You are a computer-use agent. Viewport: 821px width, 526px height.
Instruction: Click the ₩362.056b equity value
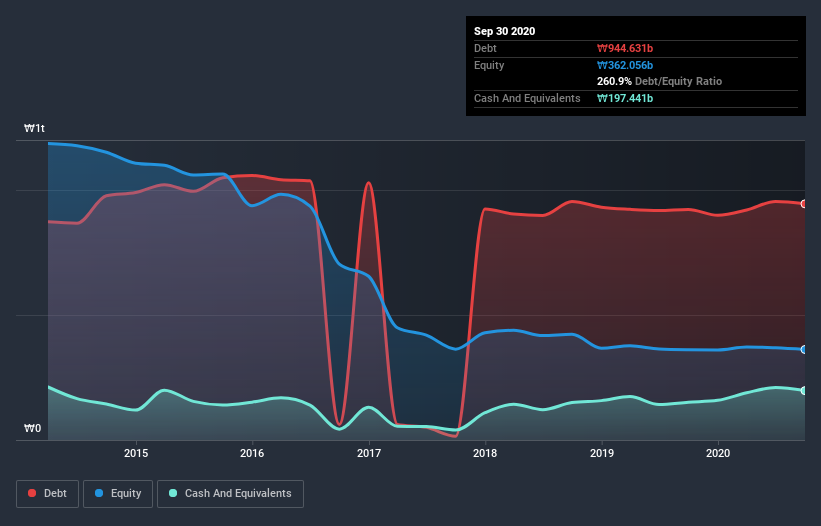click(625, 65)
